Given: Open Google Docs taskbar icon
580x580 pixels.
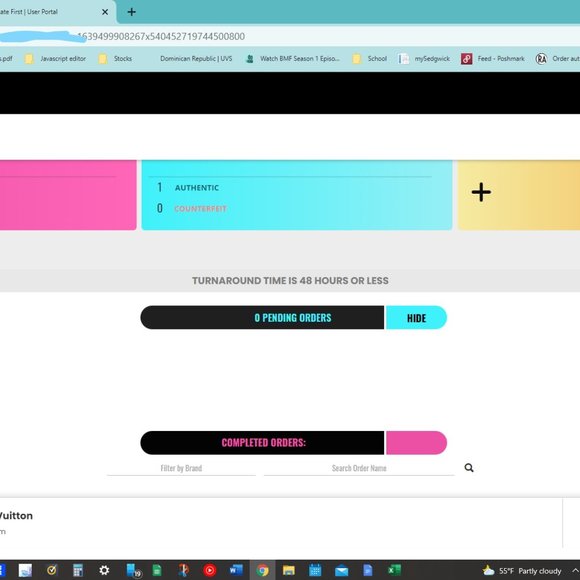Looking at the screenshot, I should point(368,570).
